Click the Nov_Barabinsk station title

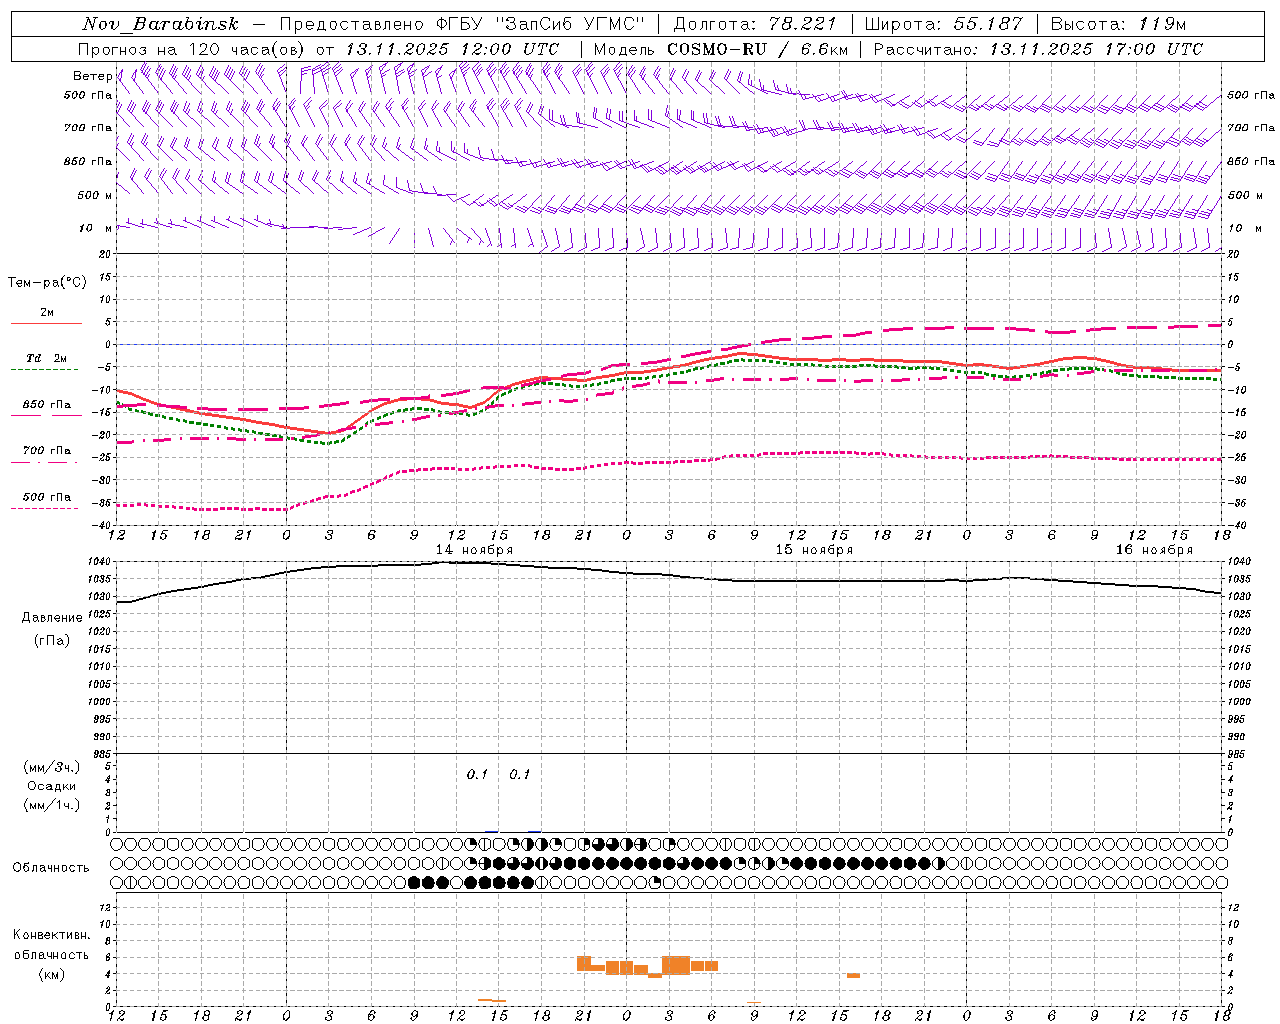161,24
